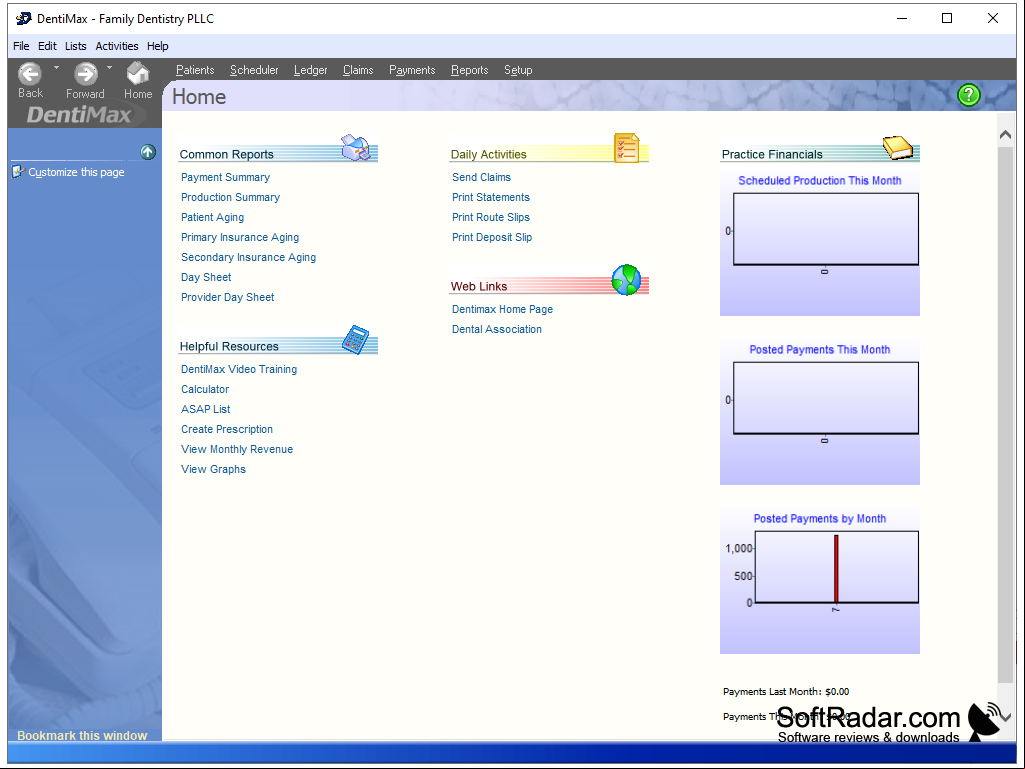This screenshot has height=769, width=1025.
Task: Click Customize this page link
Action: [x=76, y=172]
